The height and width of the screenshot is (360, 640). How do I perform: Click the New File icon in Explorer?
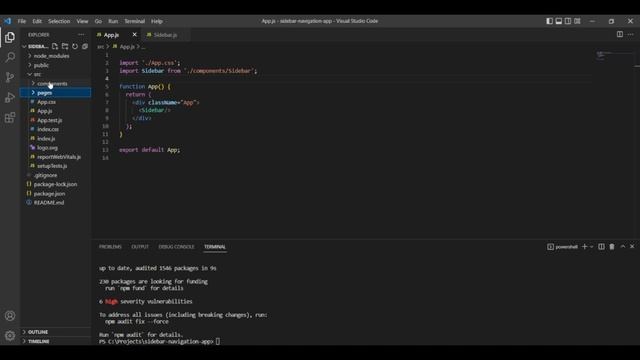55,47
